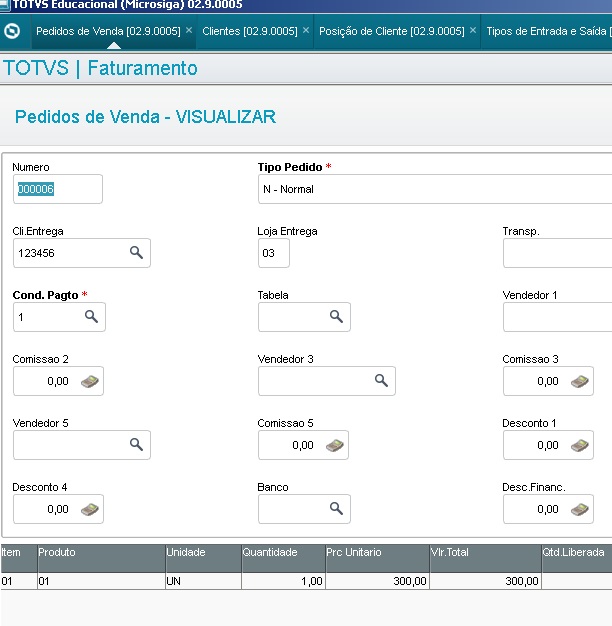Open Desc.Financ. calculator icon
The height and width of the screenshot is (626, 612).
580,509
